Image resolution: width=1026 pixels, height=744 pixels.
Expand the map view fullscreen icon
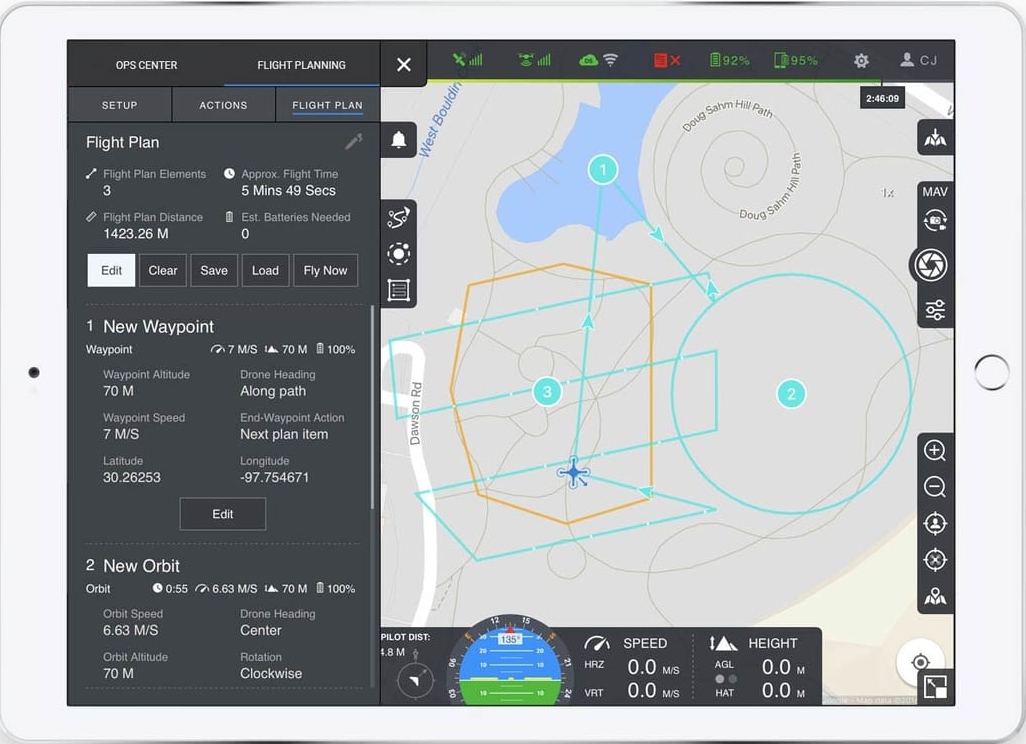(935, 687)
